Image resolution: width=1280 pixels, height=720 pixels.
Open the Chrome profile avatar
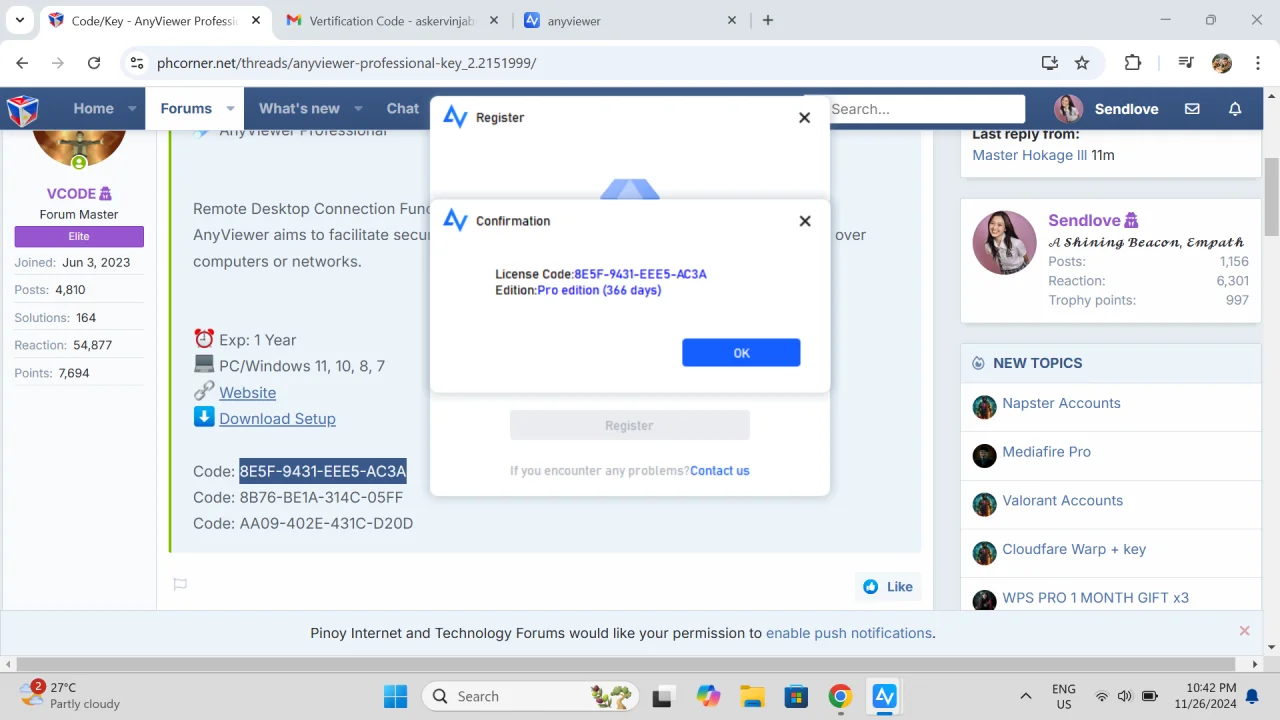(x=1222, y=63)
